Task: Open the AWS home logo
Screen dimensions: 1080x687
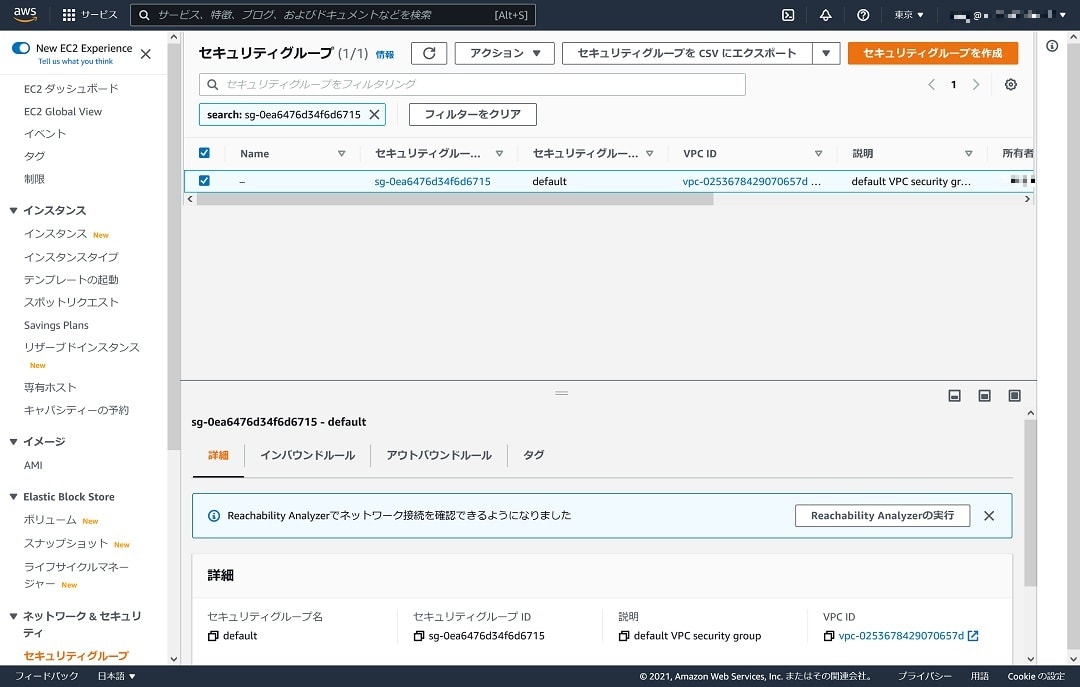Action: pyautogui.click(x=25, y=14)
